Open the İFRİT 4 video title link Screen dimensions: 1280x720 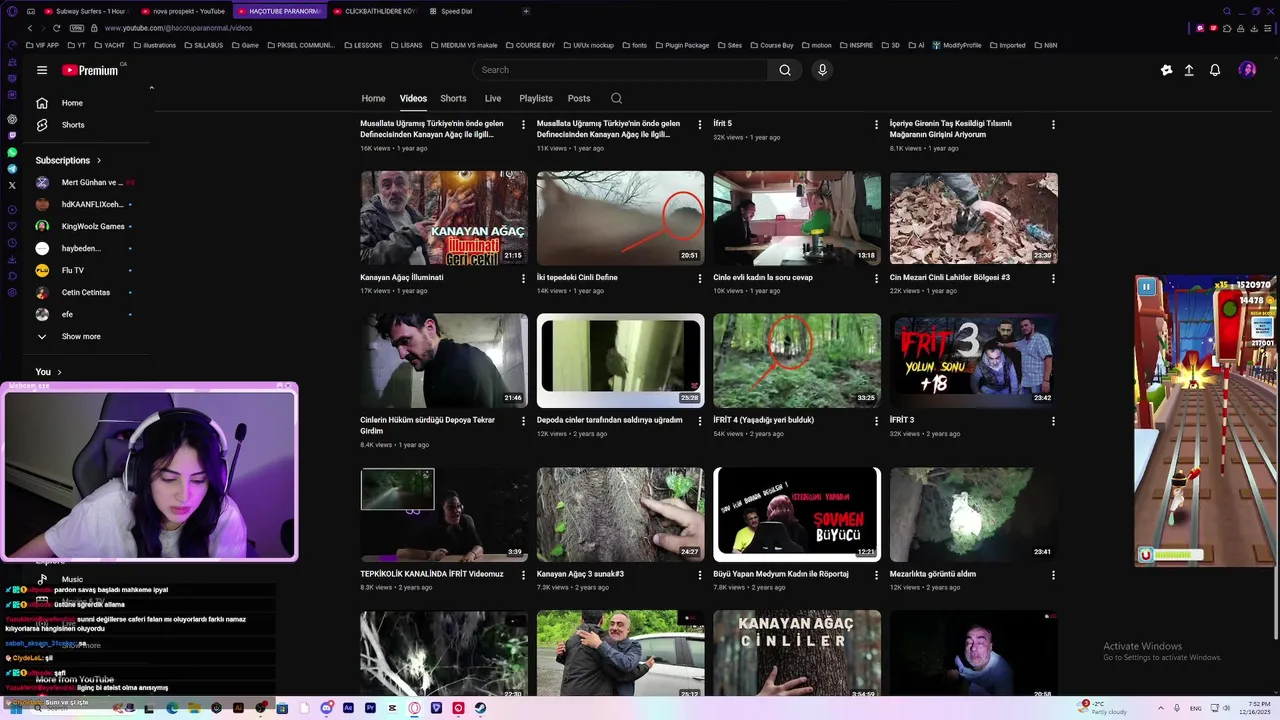click(x=763, y=420)
